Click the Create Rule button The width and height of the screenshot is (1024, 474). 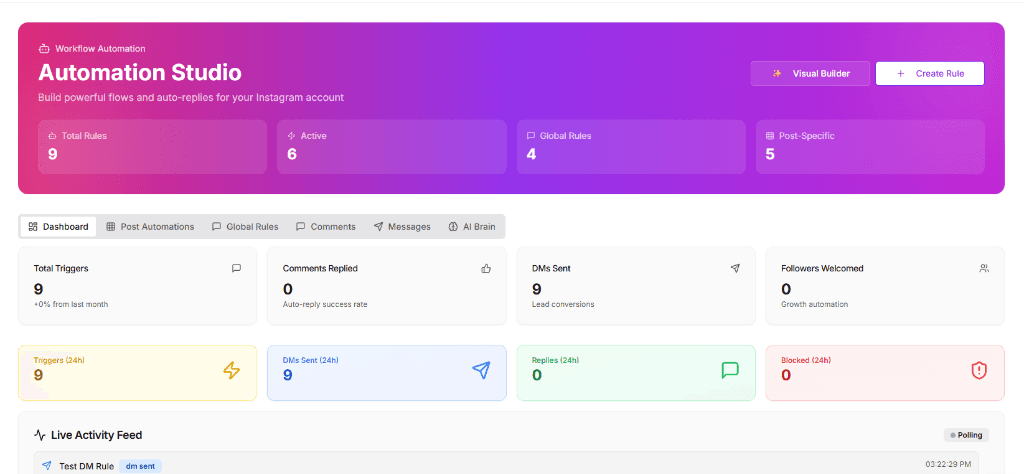pyautogui.click(x=929, y=73)
